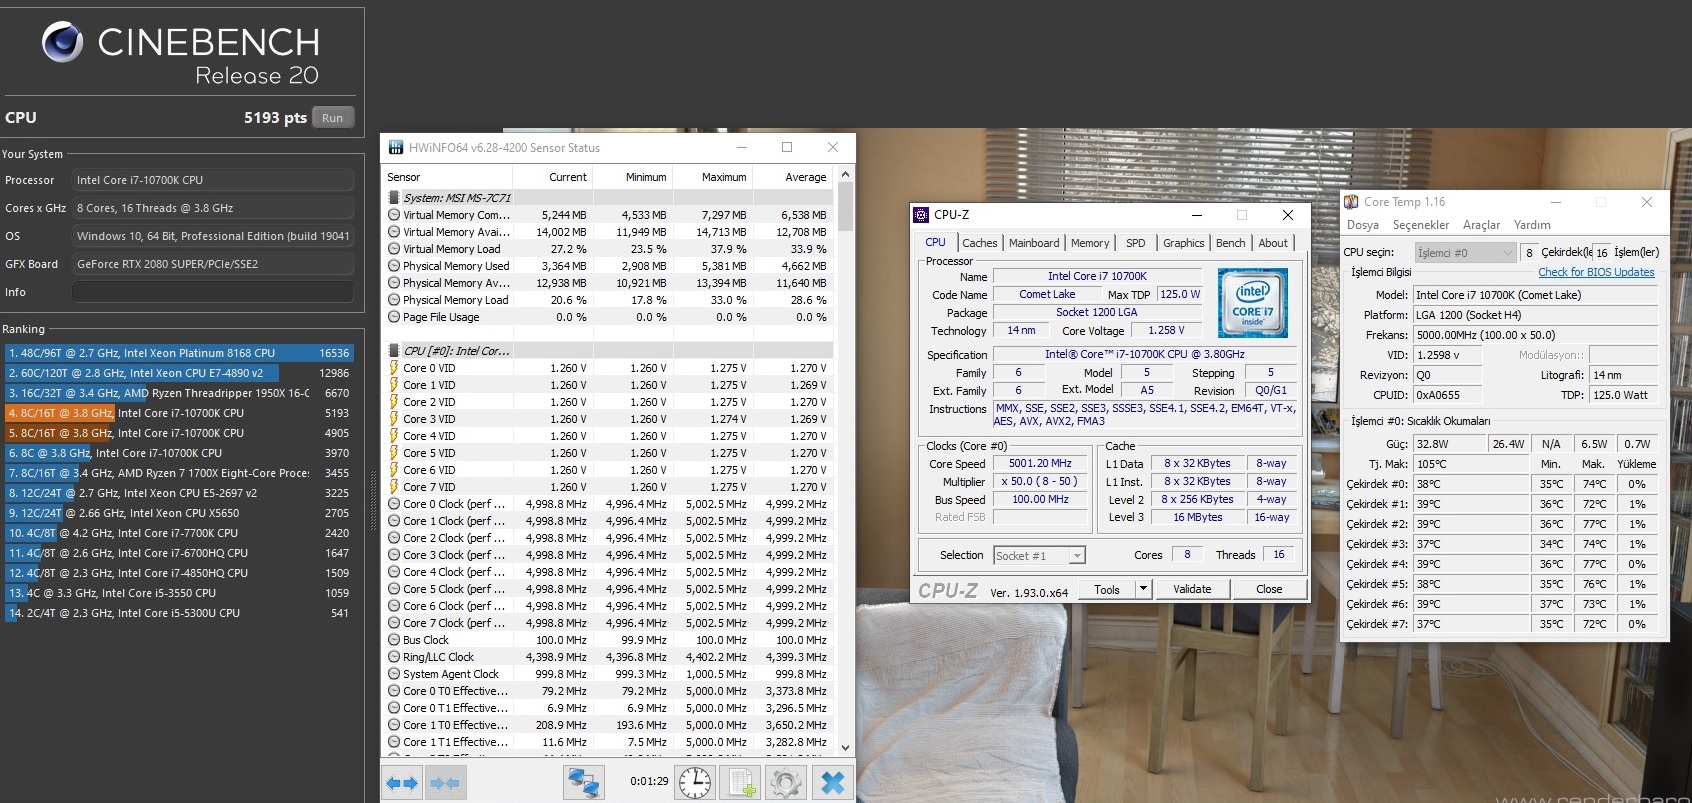The height and width of the screenshot is (803, 1692).
Task: Click HWiNFO Sensor column header
Action: pos(448,177)
